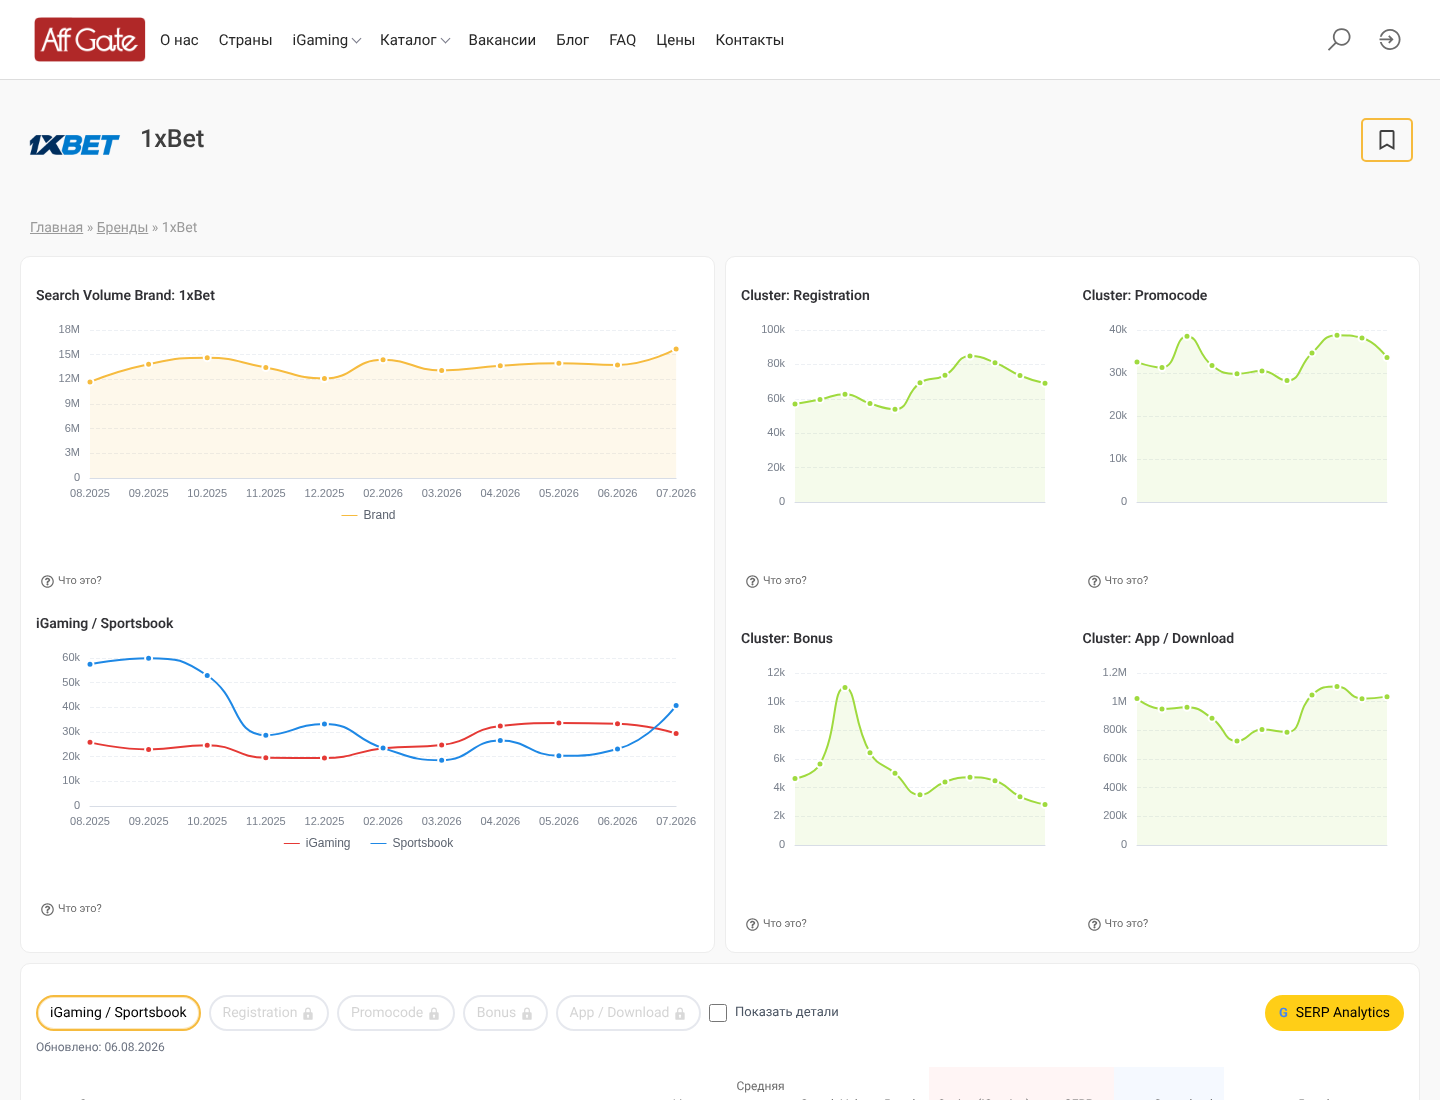Viewport: 1440px width, 1100px height.
Task: Navigate to the Блог page
Action: pos(573,40)
